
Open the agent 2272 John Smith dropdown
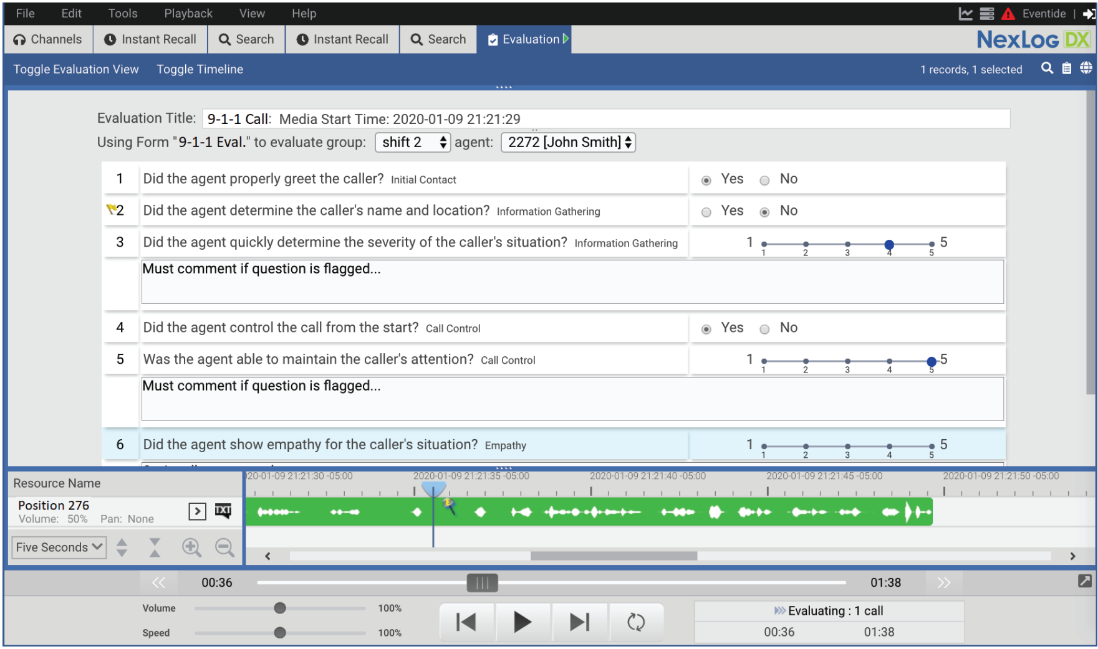coord(568,142)
